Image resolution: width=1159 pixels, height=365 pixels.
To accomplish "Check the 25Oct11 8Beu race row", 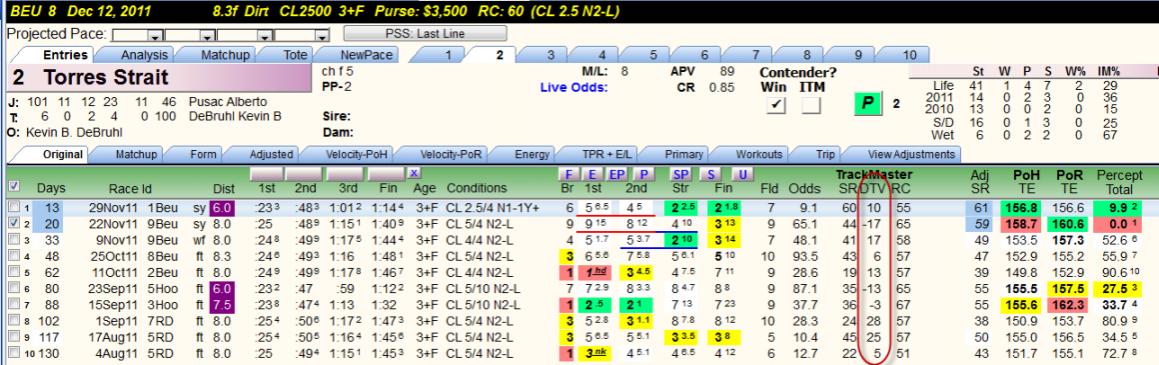I will [x=13, y=256].
